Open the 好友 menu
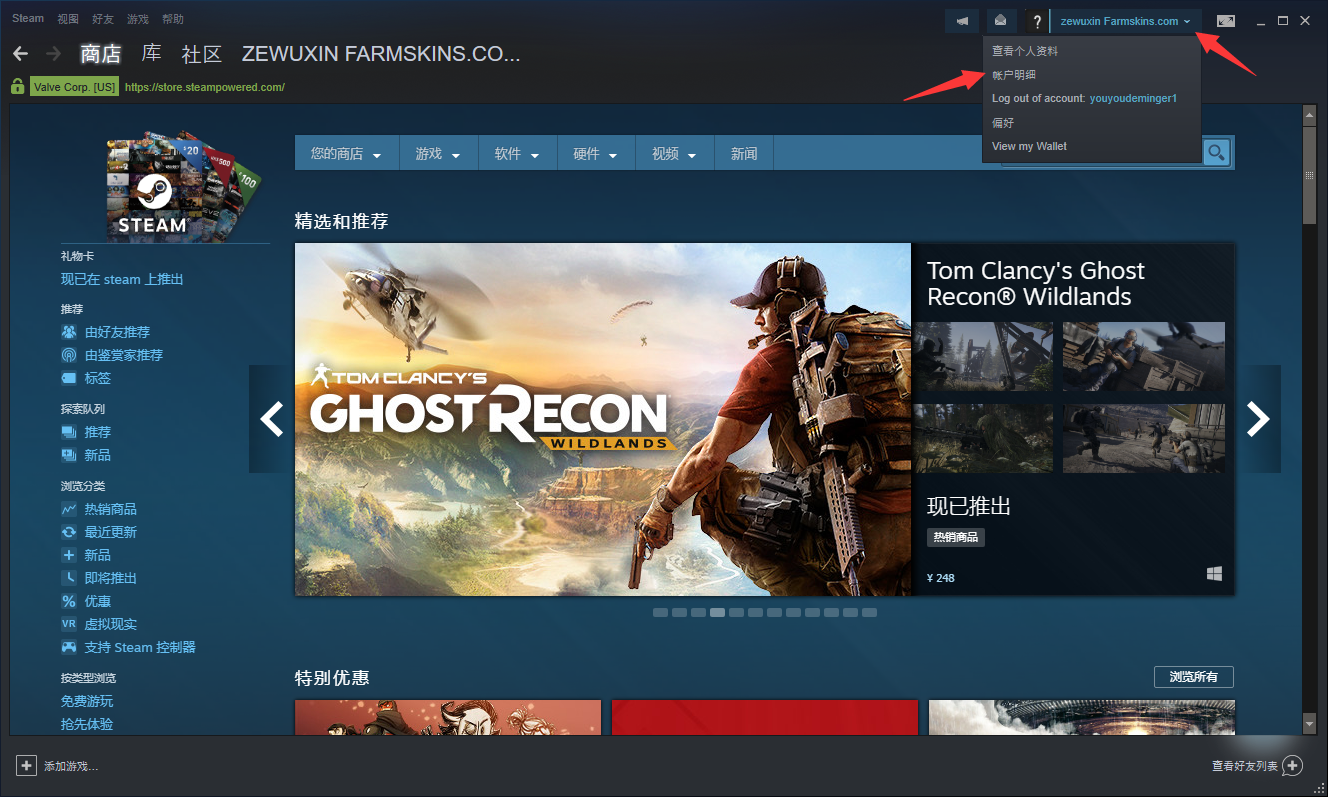1328x797 pixels. [x=103, y=19]
